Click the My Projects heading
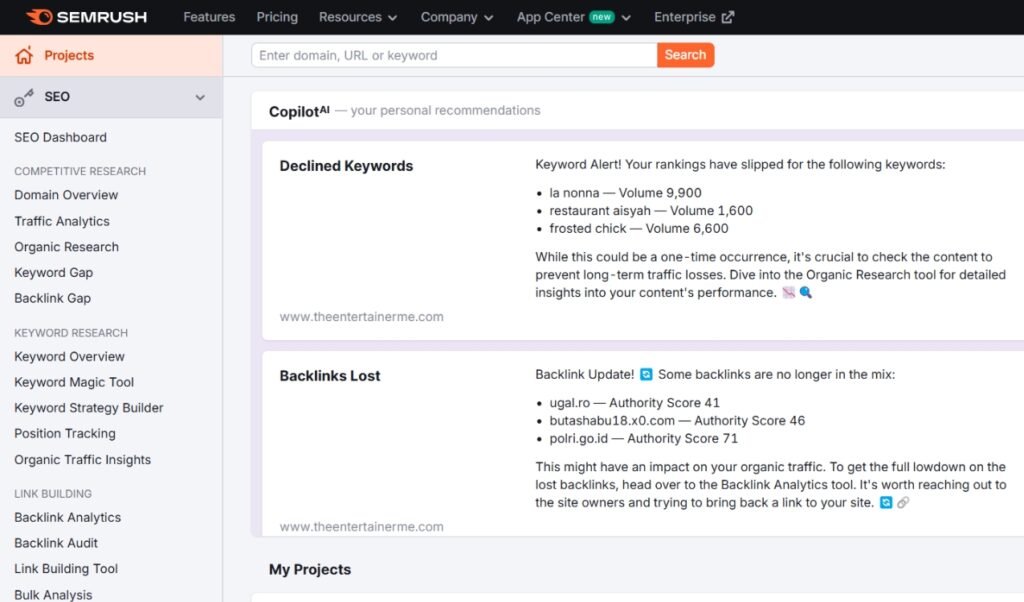This screenshot has width=1024, height=602. 310,569
